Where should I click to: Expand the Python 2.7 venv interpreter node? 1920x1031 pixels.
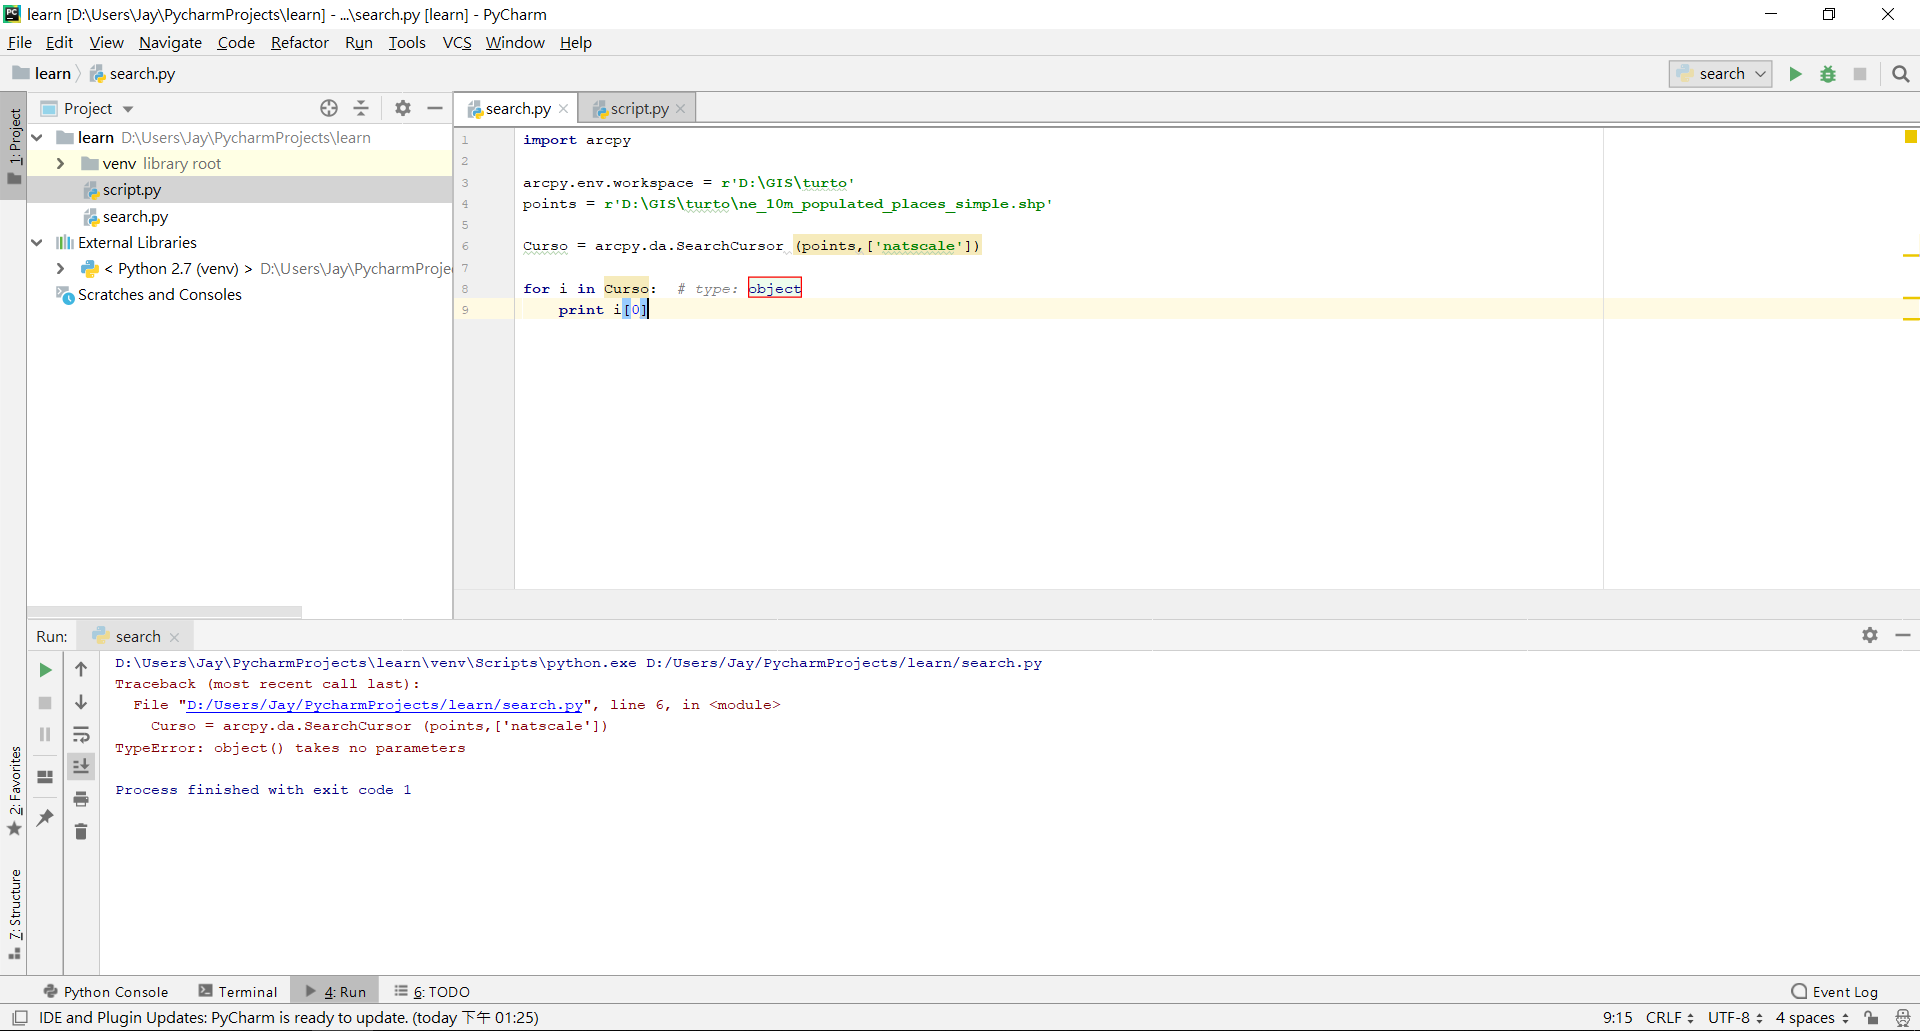pos(60,268)
